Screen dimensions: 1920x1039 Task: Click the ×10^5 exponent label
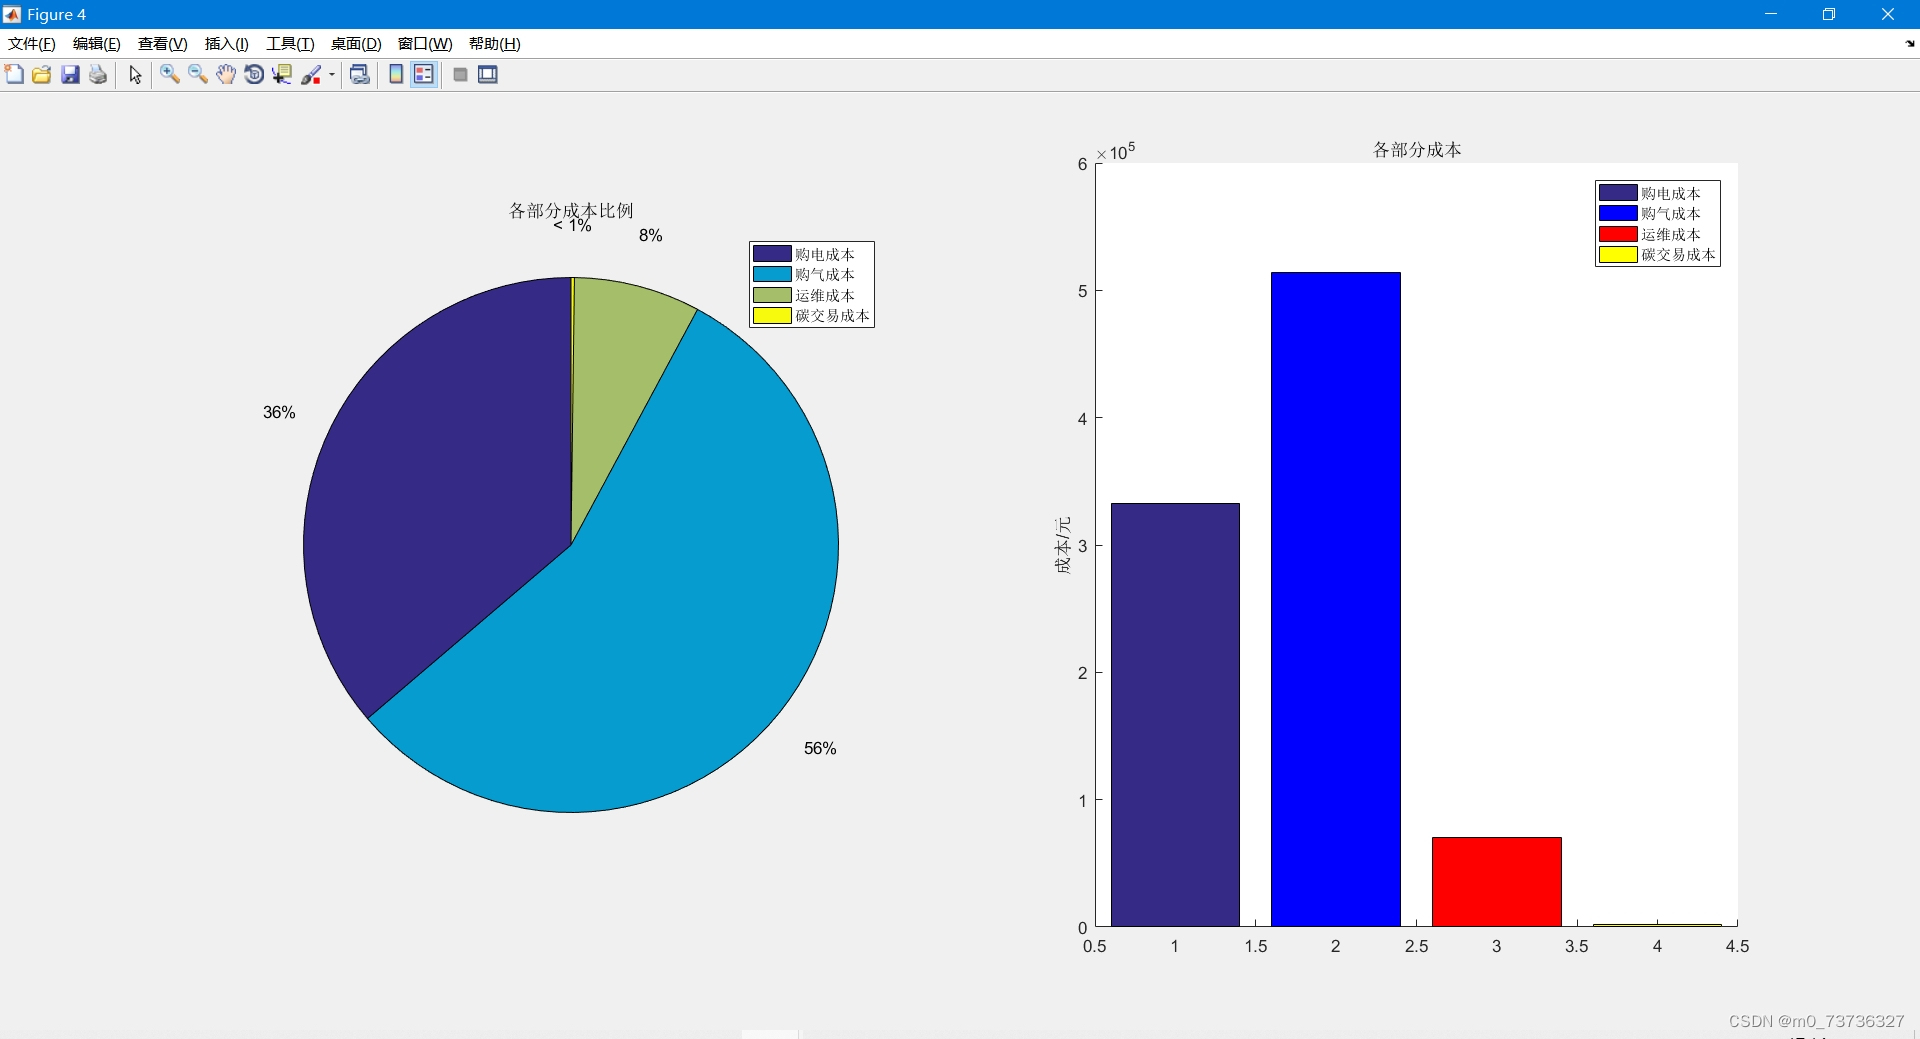point(1116,152)
